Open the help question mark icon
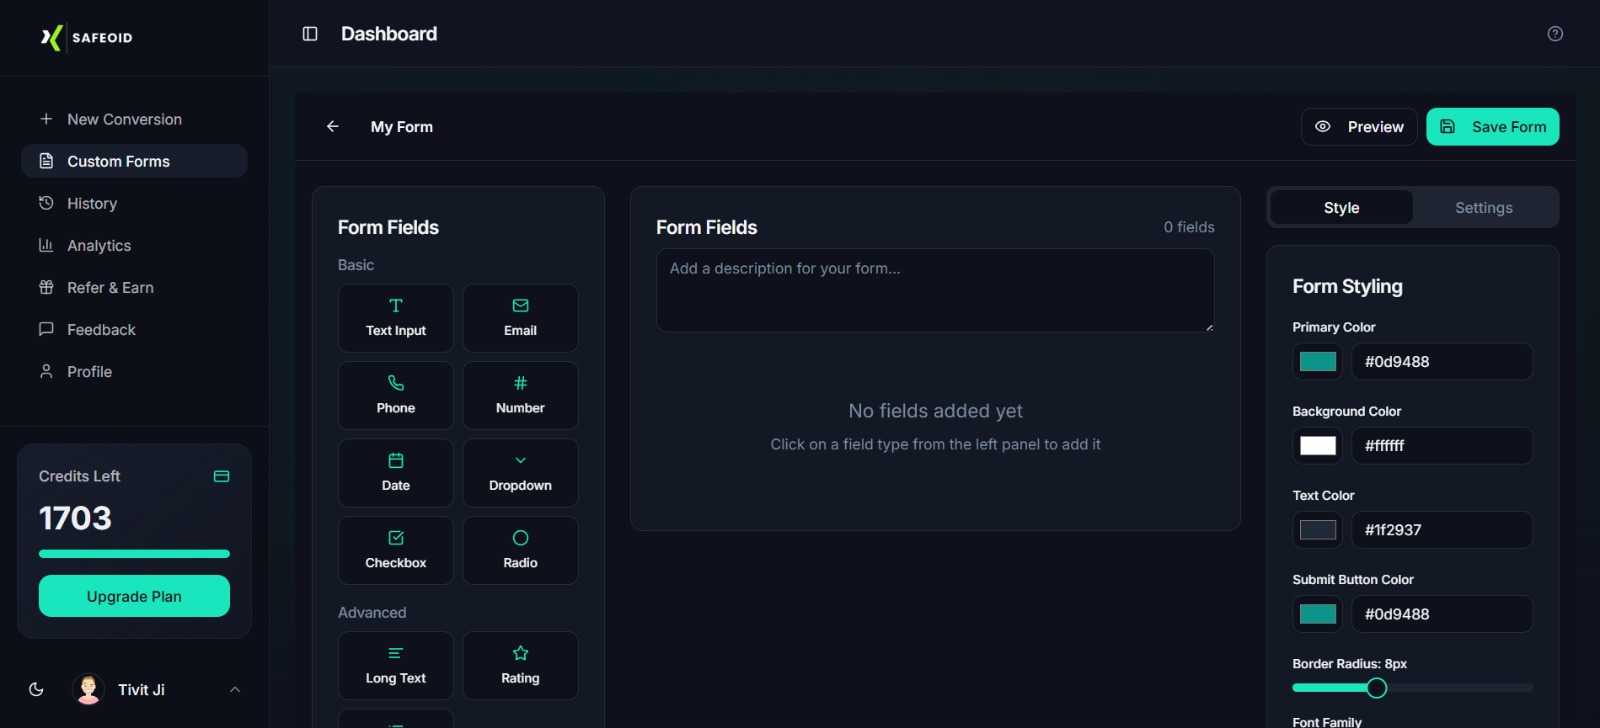The height and width of the screenshot is (728, 1600). 1555,34
